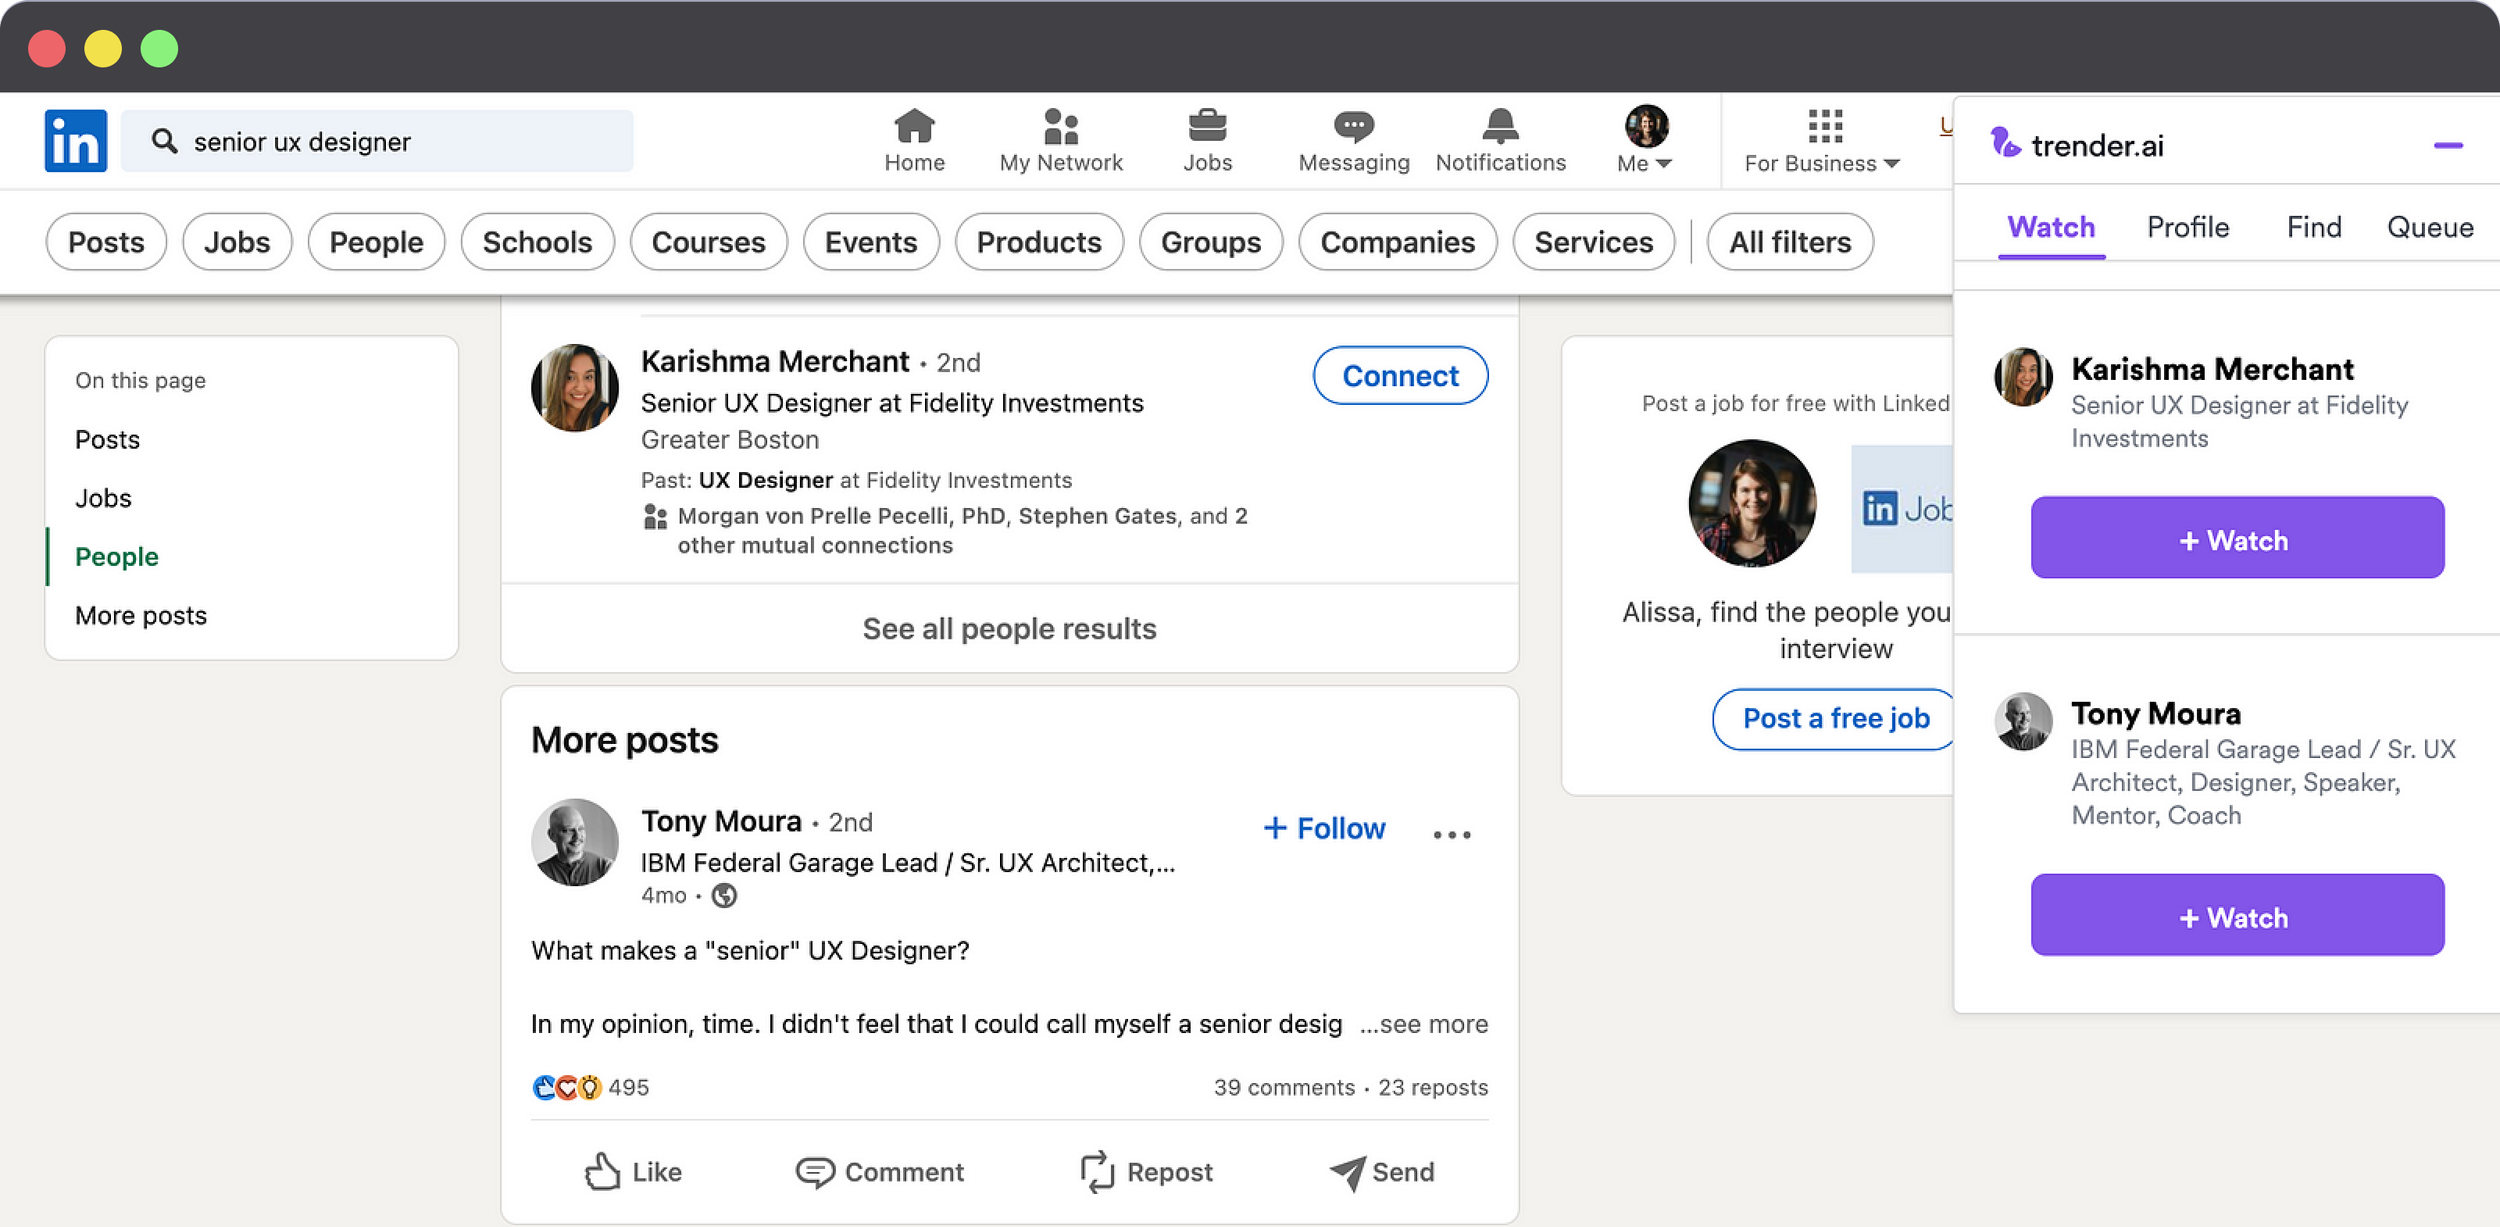Filter results by Courses
This screenshot has width=2500, height=1227.
708,242
